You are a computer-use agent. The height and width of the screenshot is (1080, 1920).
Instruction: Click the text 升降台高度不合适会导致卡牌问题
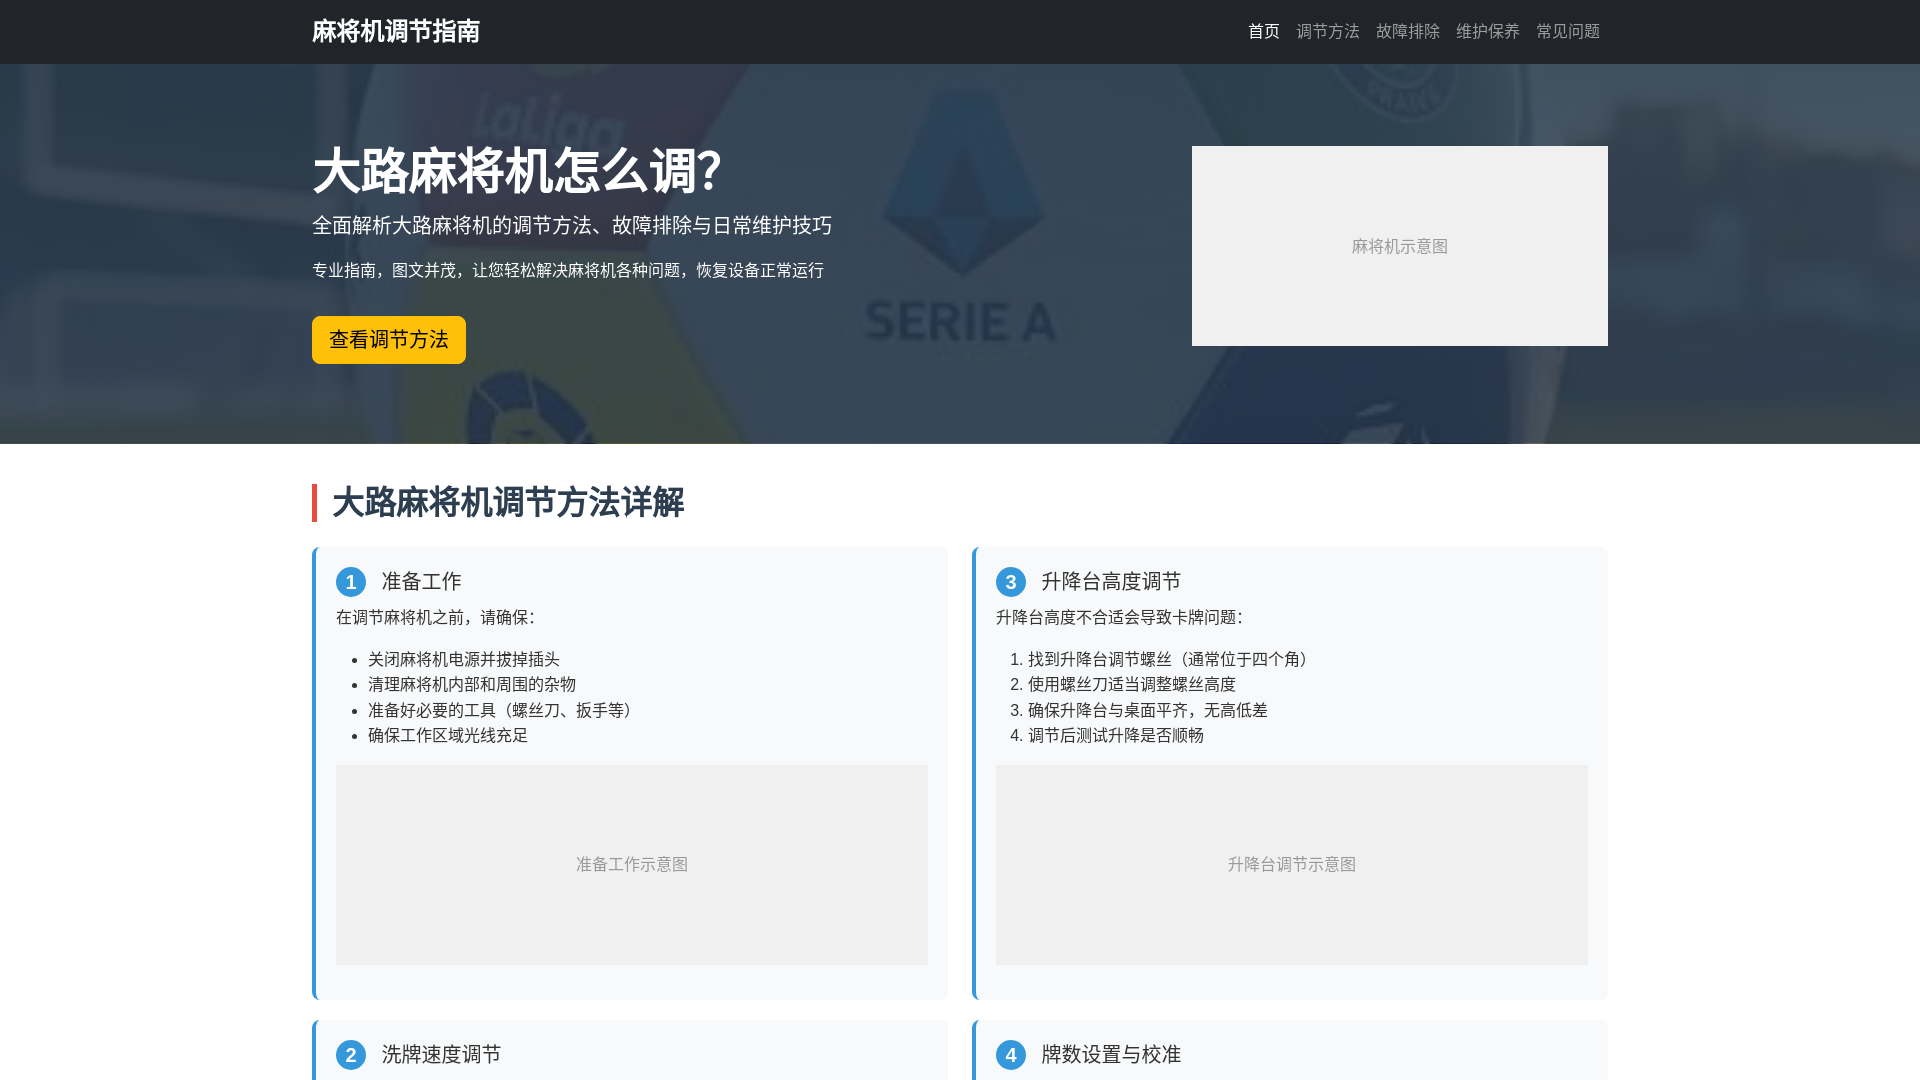1120,618
